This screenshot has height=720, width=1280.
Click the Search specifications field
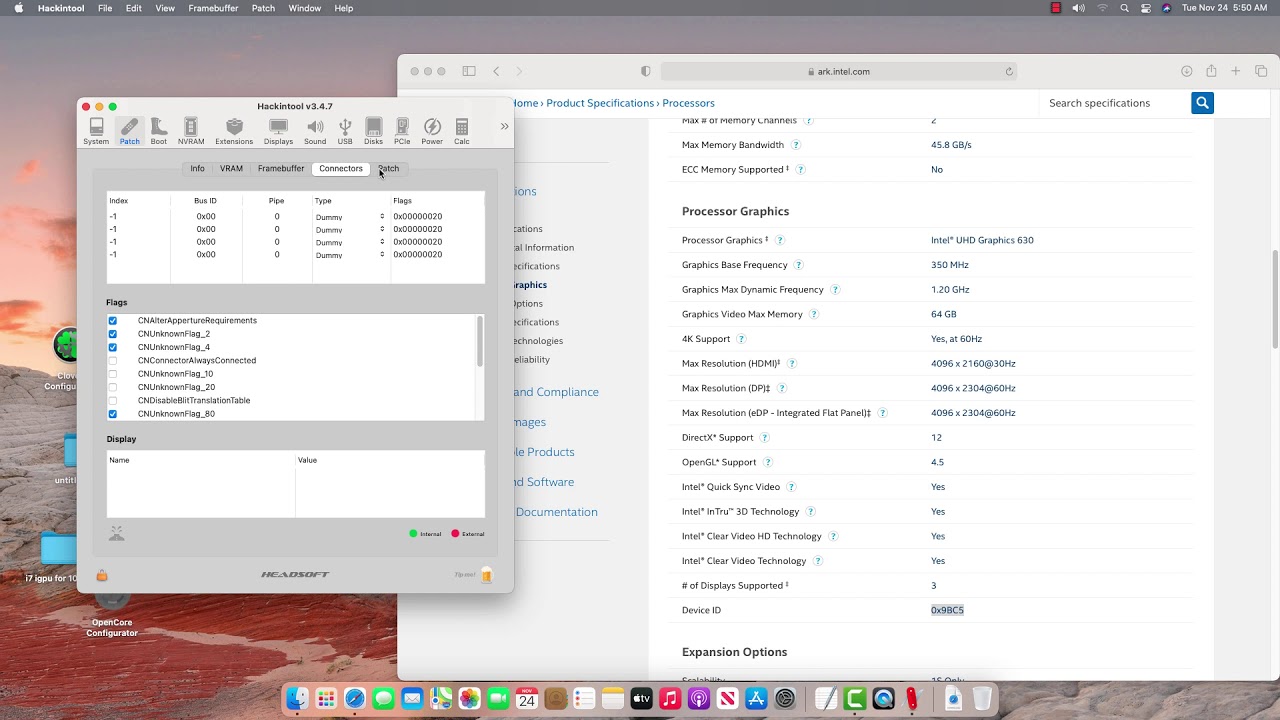tap(1114, 103)
